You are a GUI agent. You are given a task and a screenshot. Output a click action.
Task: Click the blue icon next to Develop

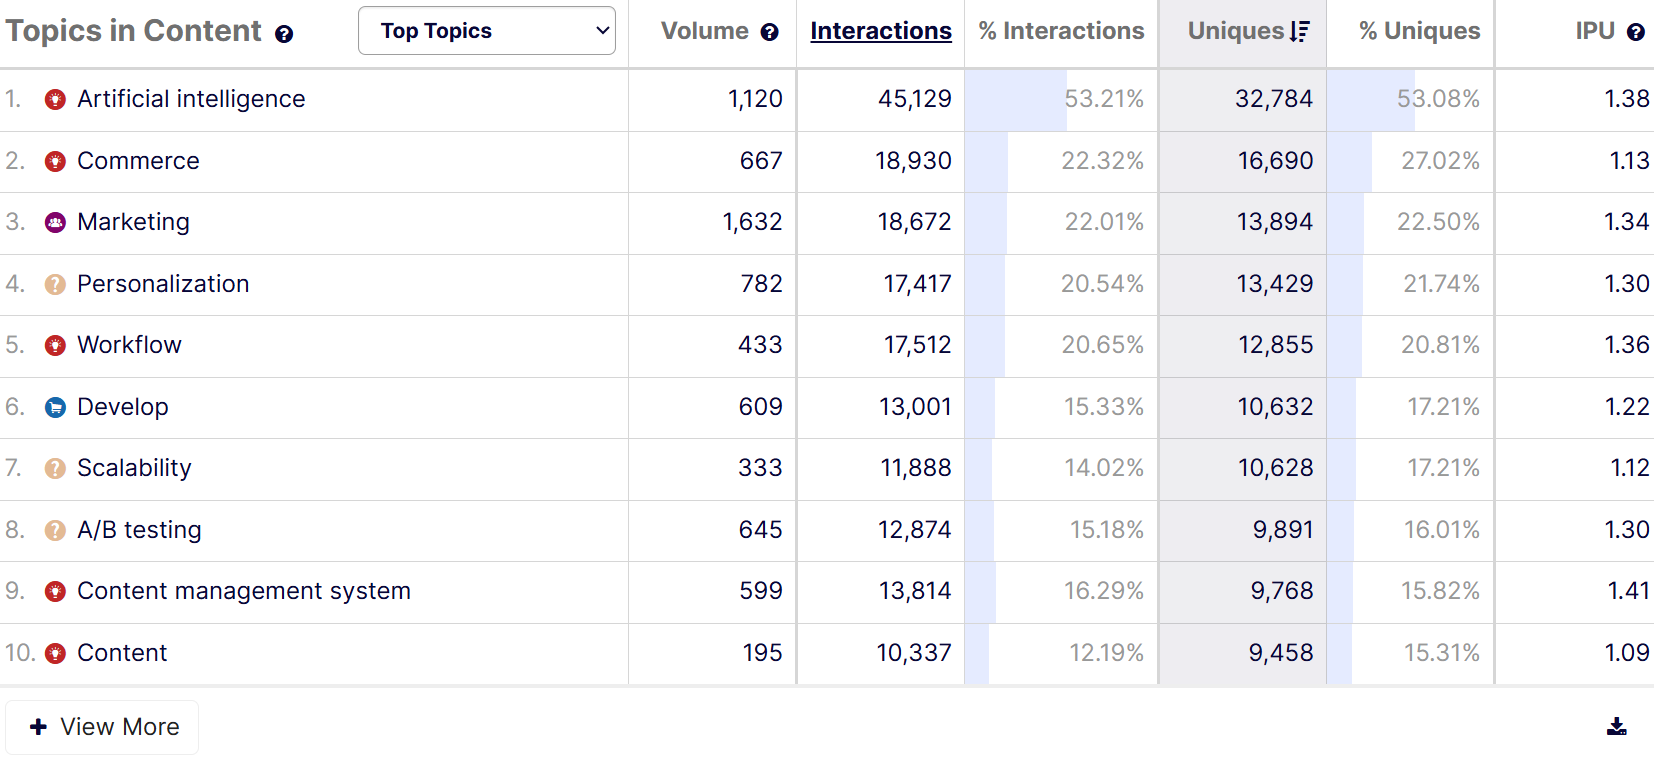[x=56, y=407]
